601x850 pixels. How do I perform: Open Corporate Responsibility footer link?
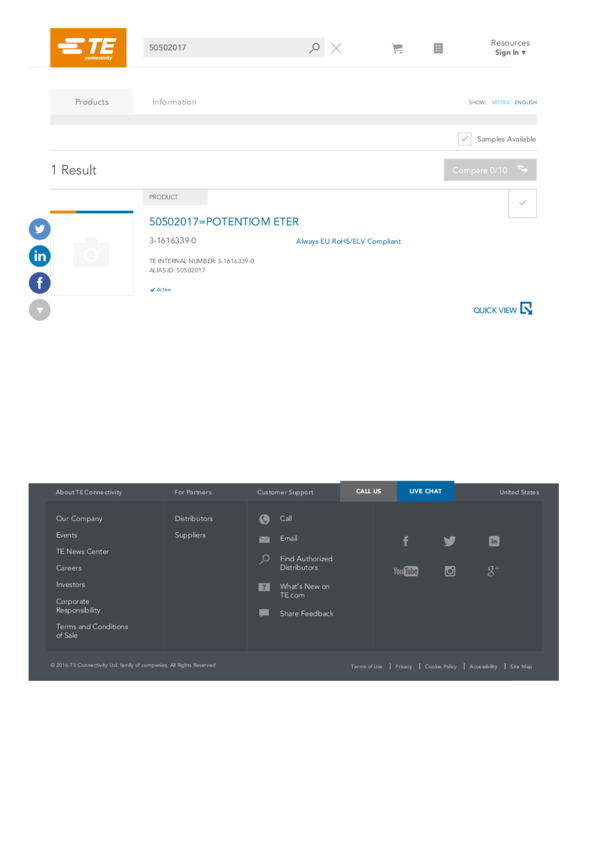click(78, 606)
